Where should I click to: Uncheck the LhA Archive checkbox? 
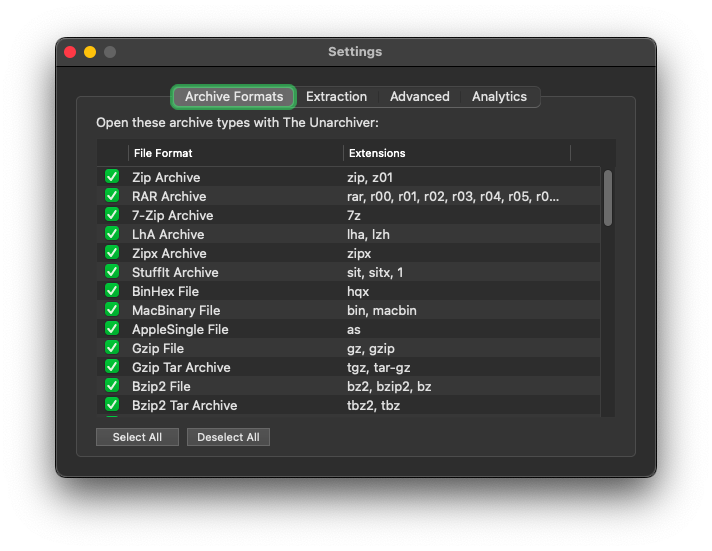(x=112, y=234)
